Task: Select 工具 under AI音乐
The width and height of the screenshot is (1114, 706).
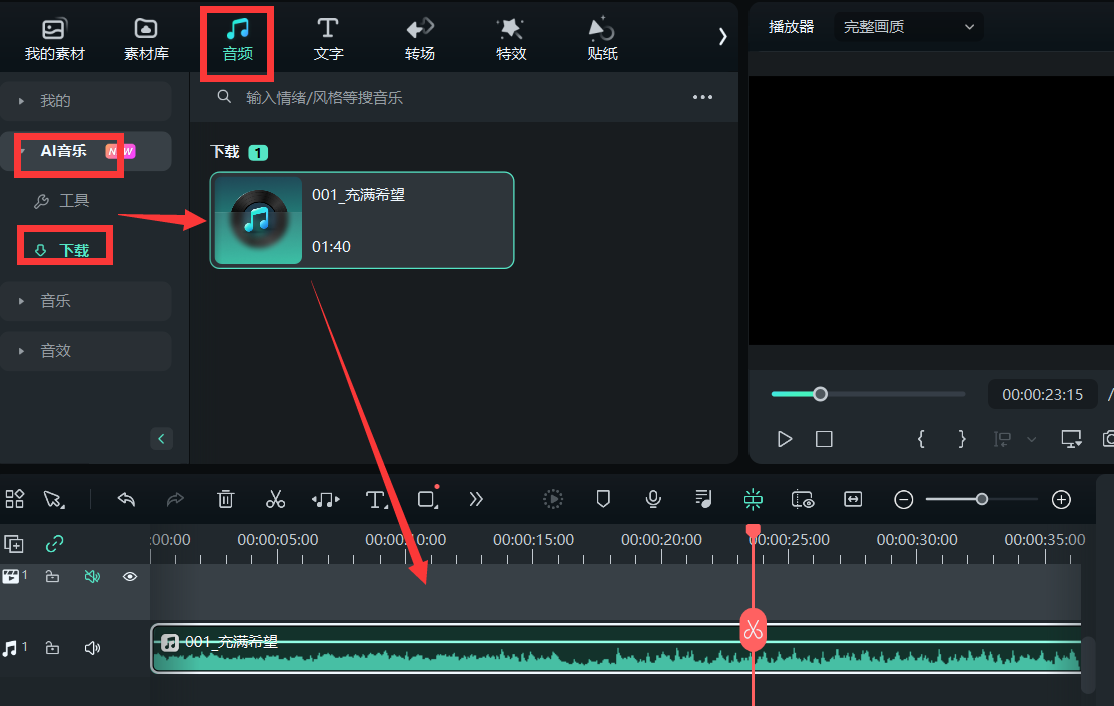Action: pos(74,201)
